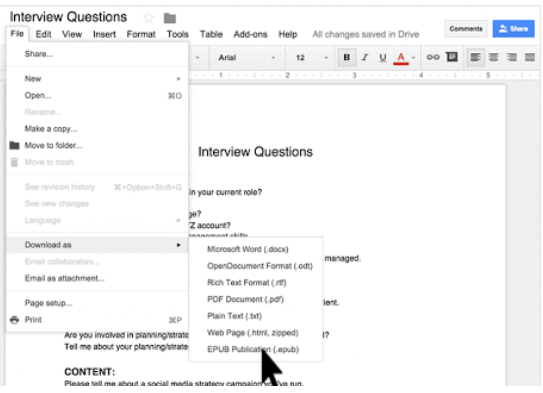Open the font size 12 dropdown
This screenshot has height=393, width=543.
[x=311, y=57]
